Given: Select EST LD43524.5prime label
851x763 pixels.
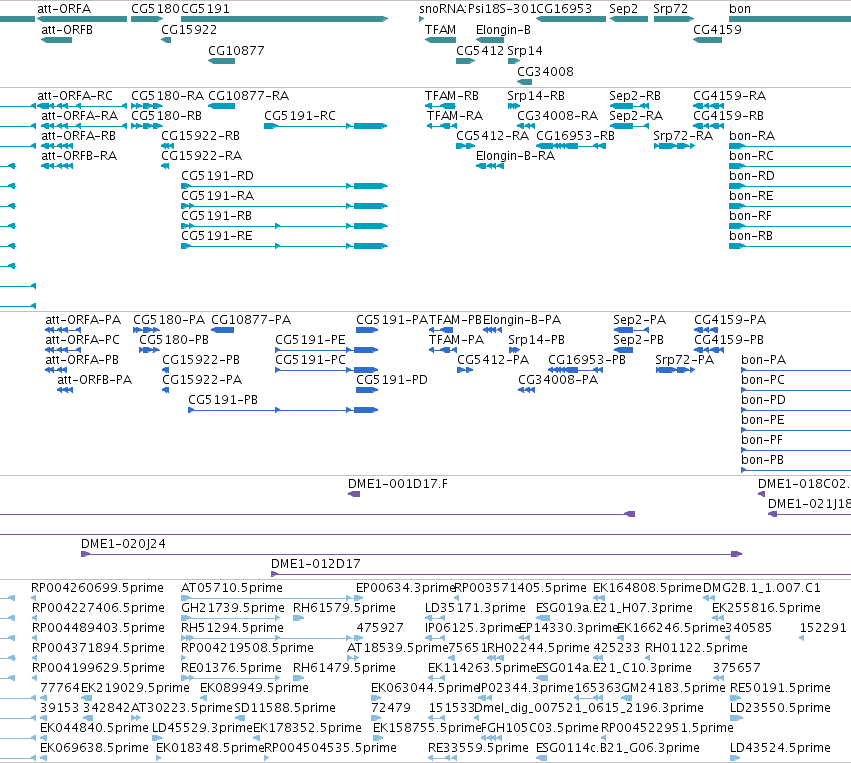Looking at the screenshot, I should click(780, 748).
